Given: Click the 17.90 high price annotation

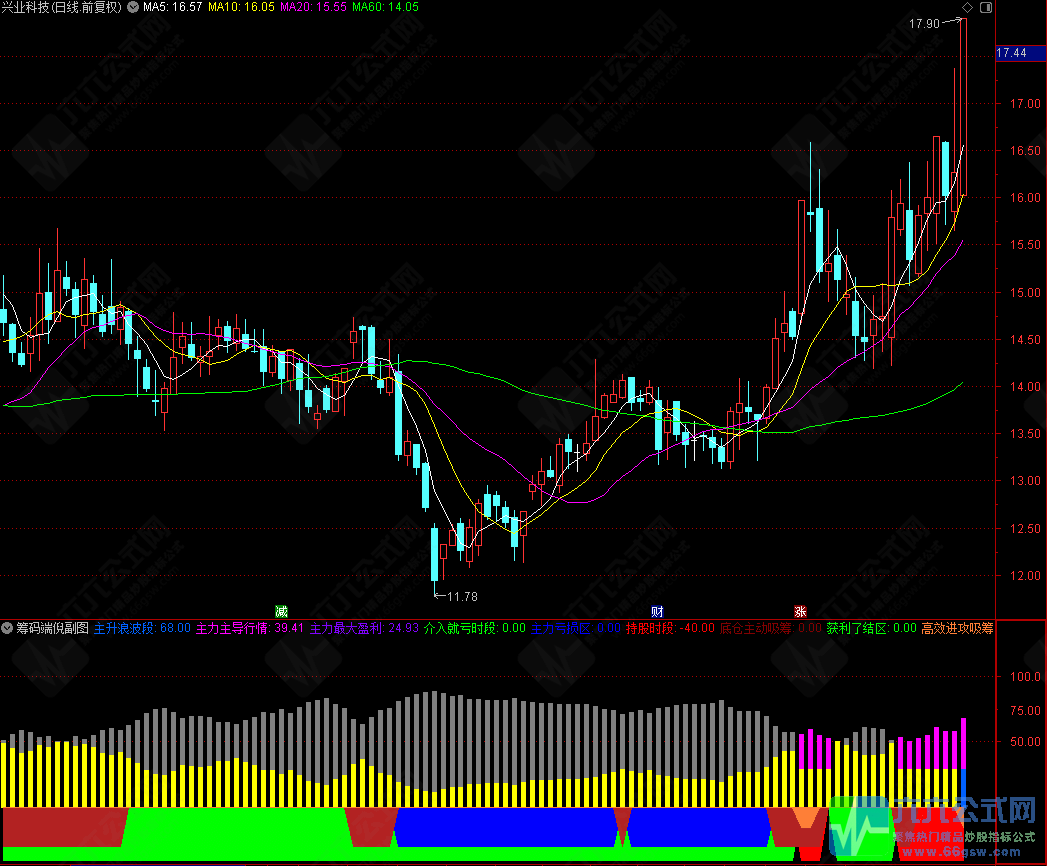Looking at the screenshot, I should click(924, 23).
